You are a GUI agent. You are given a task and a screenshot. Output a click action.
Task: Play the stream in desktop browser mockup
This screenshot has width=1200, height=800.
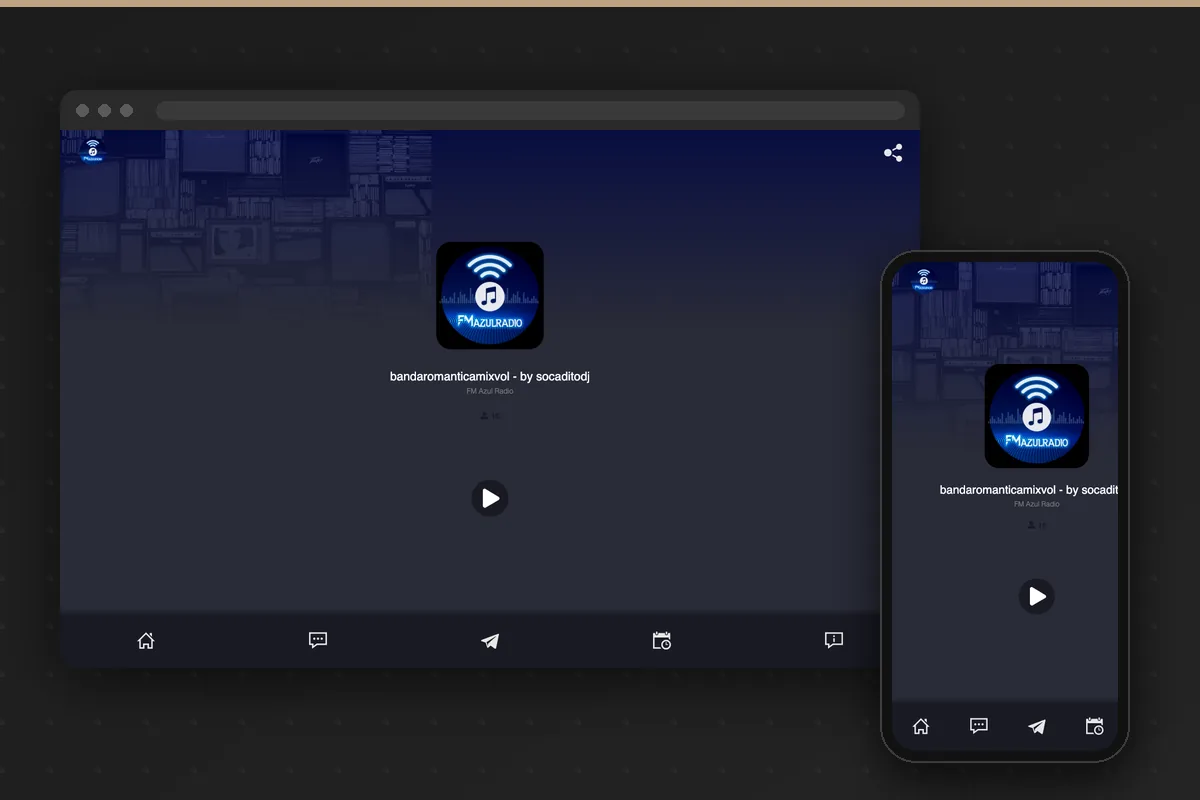click(490, 498)
